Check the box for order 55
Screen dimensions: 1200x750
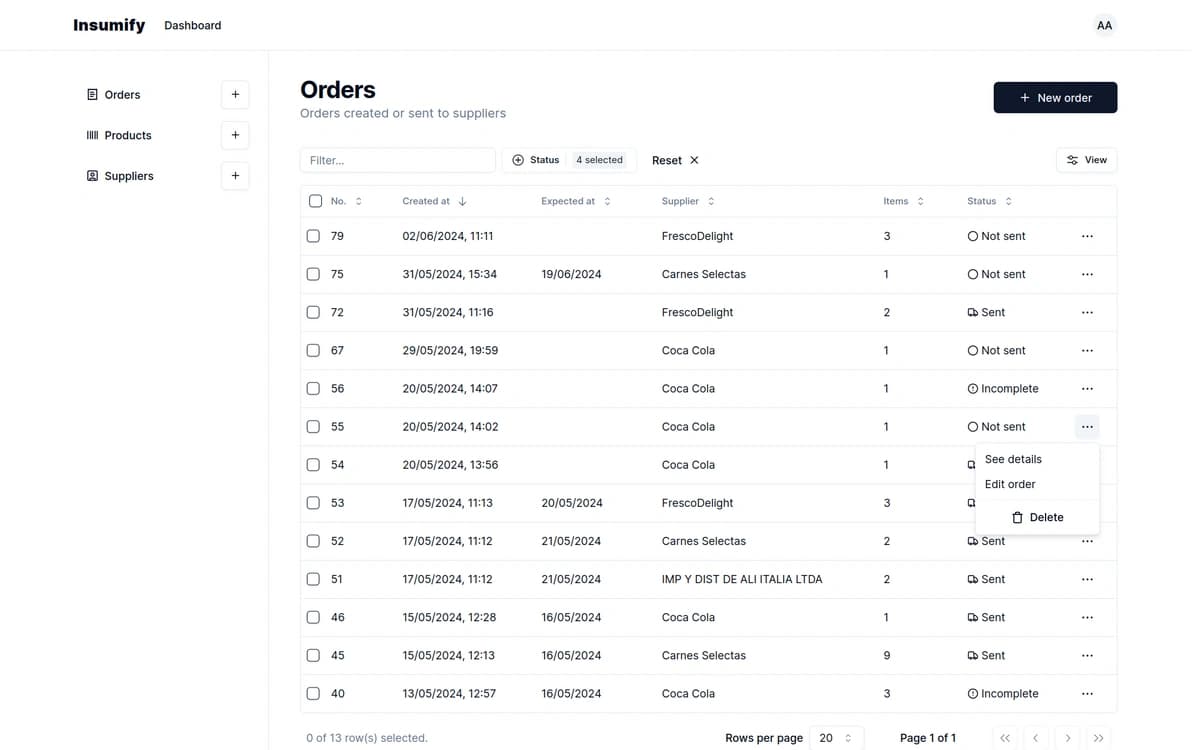313,426
